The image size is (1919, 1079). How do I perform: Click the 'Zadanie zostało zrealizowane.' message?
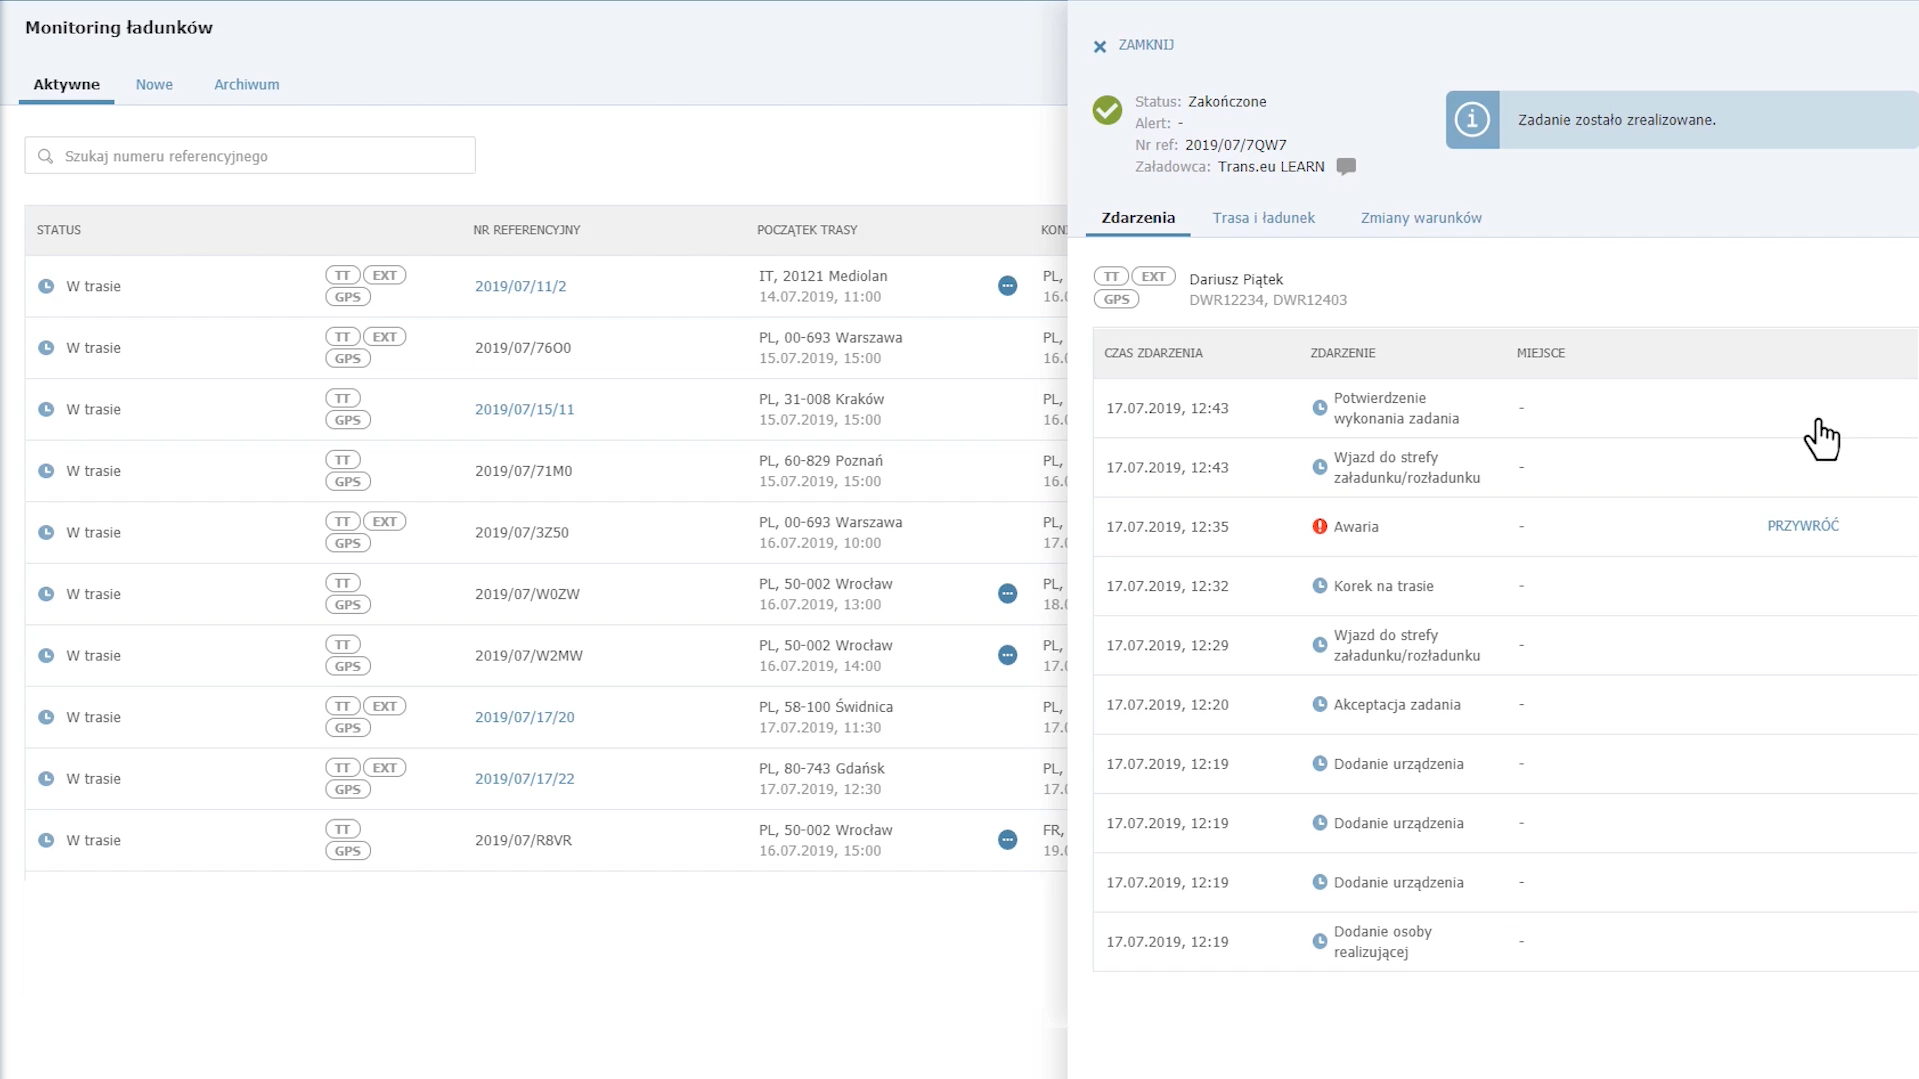click(1616, 120)
